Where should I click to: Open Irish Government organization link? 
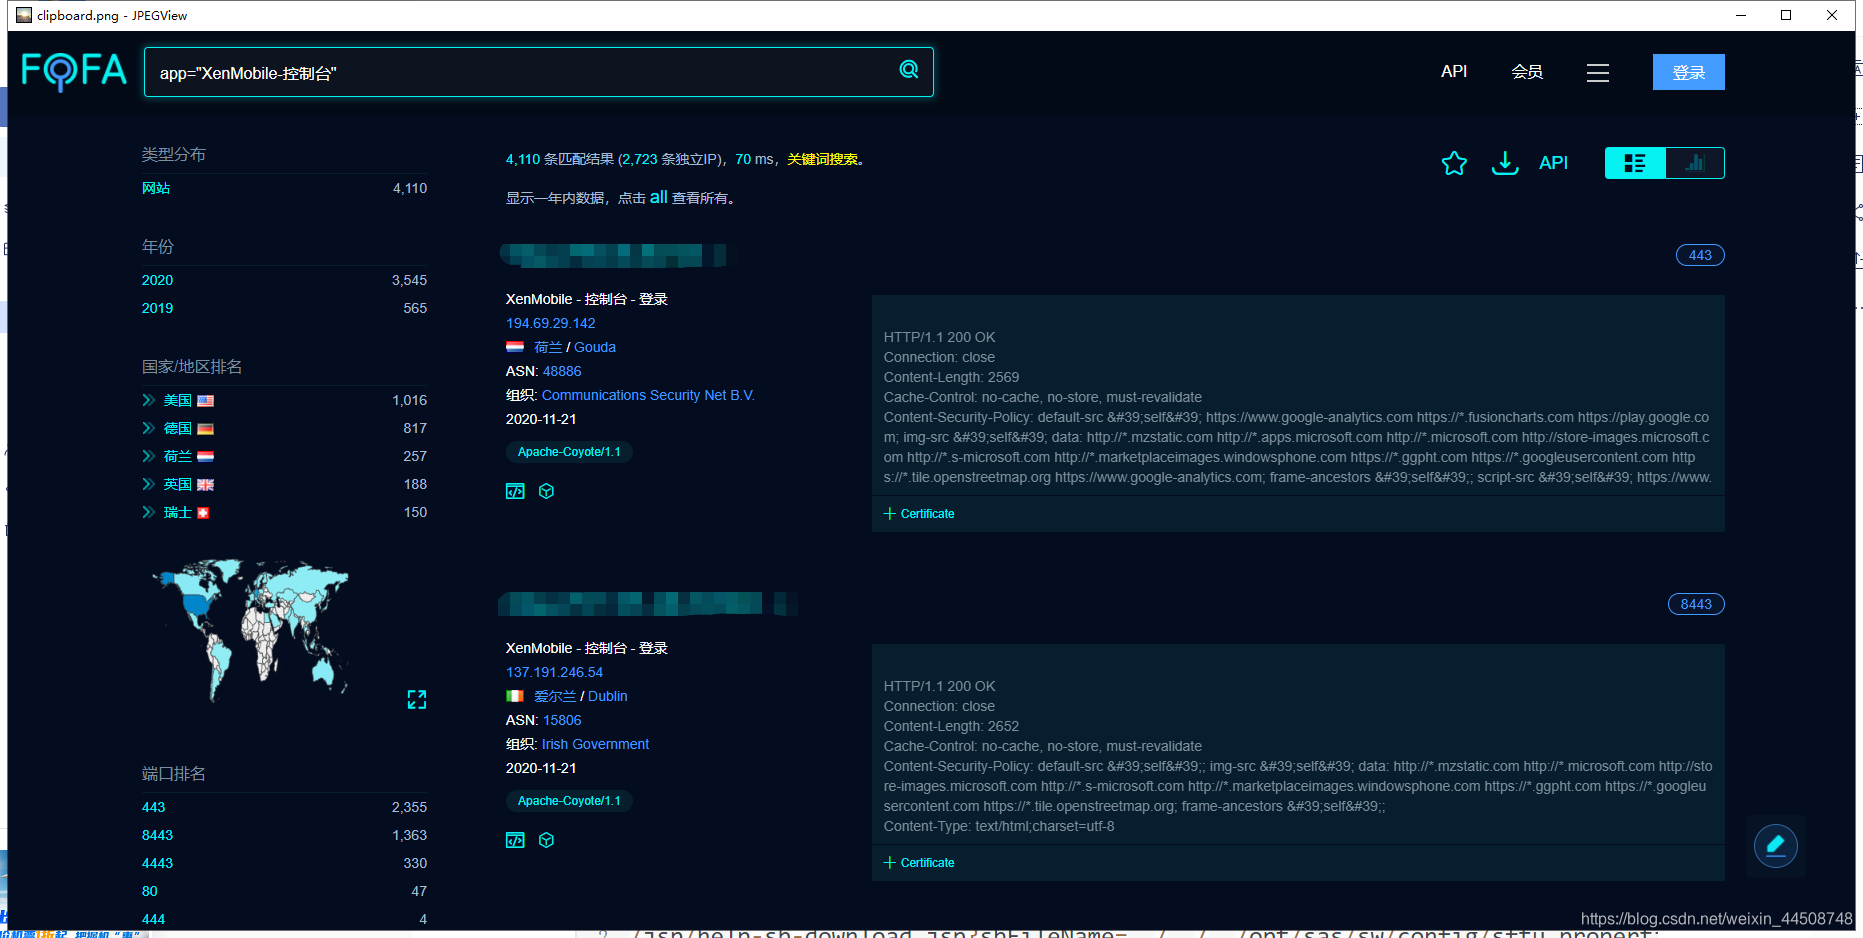point(595,744)
